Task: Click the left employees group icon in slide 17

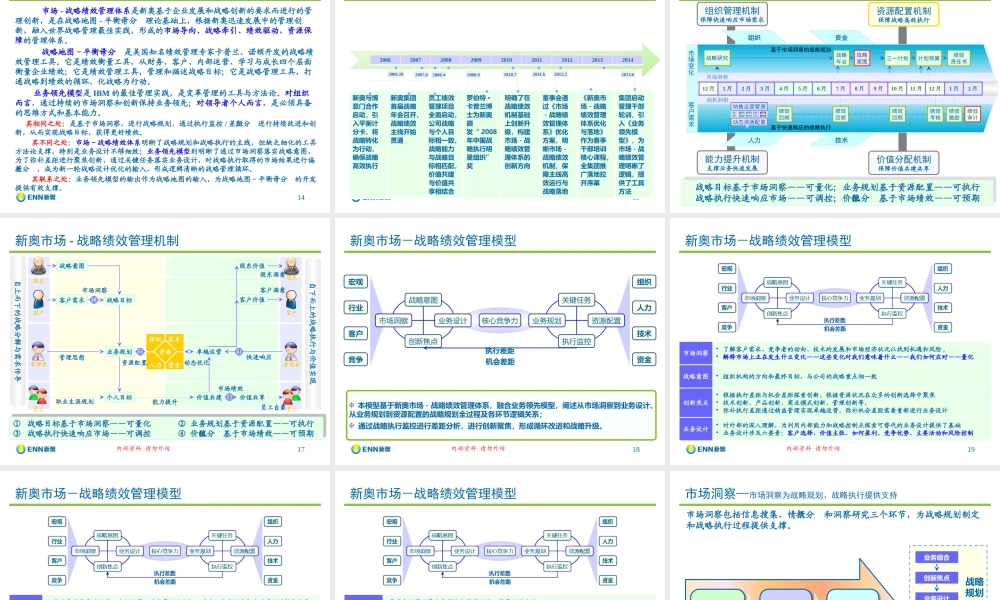Action: [x=38, y=396]
